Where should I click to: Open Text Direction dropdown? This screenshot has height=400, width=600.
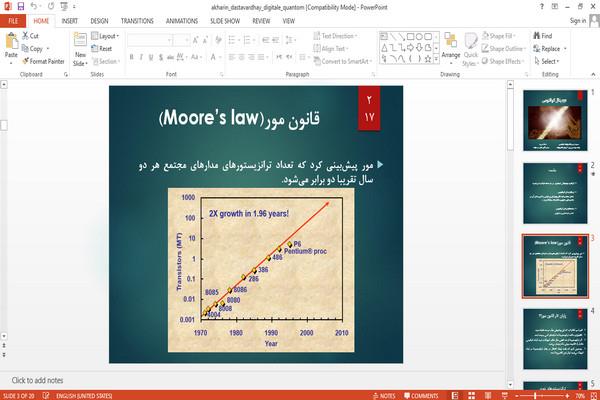click(x=335, y=36)
